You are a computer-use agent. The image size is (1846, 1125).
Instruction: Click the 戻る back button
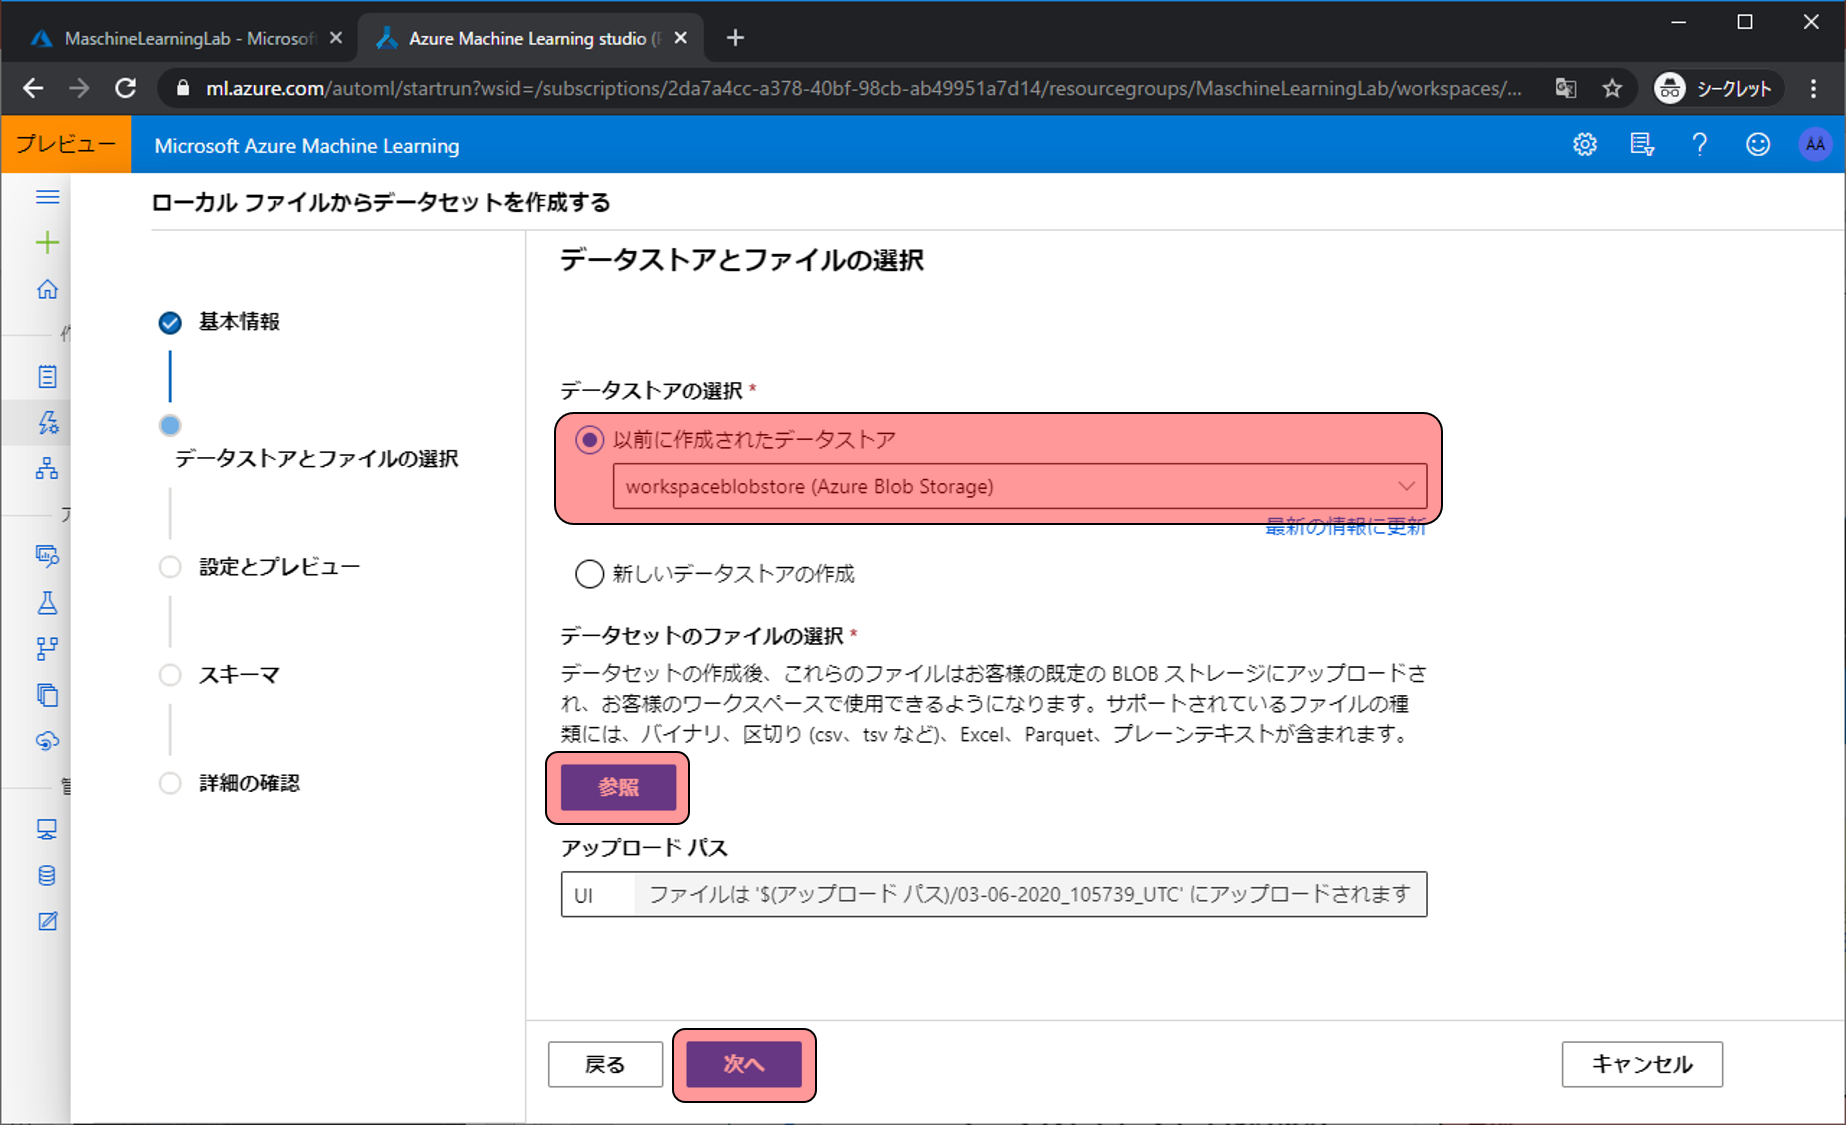point(605,1065)
